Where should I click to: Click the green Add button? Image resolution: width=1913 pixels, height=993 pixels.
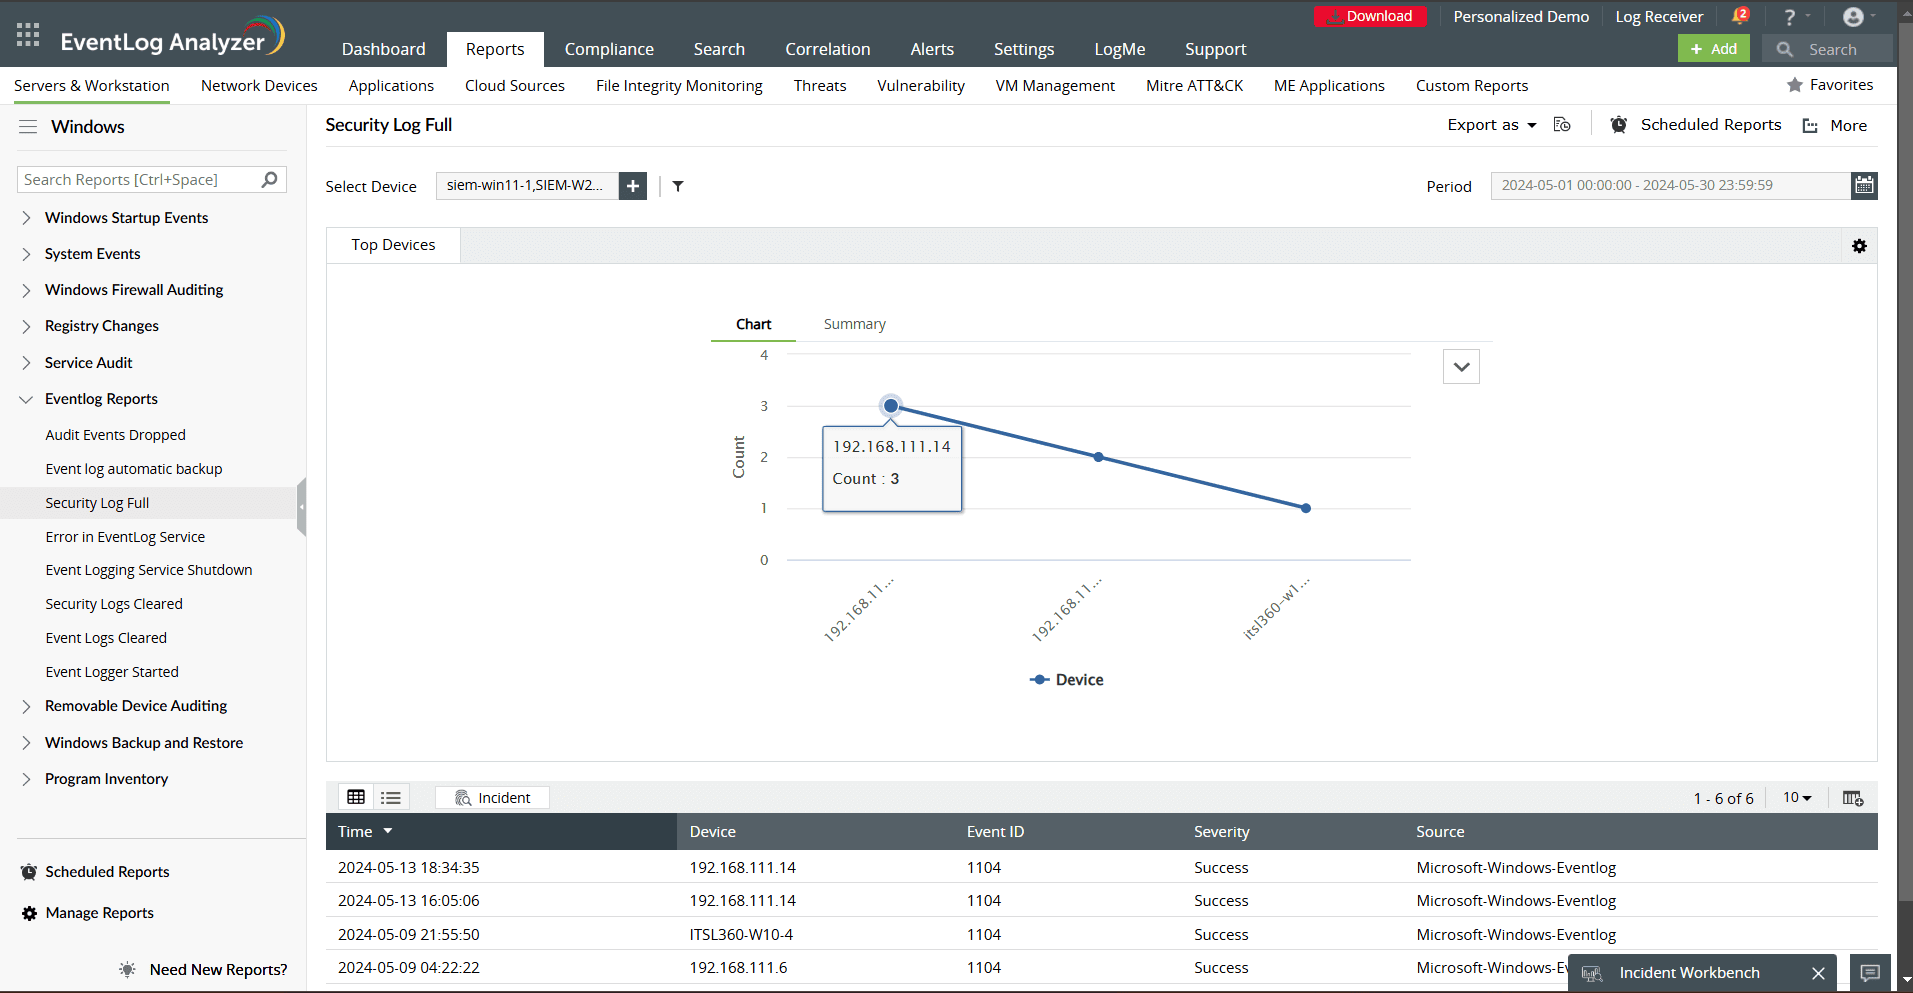(x=1714, y=49)
